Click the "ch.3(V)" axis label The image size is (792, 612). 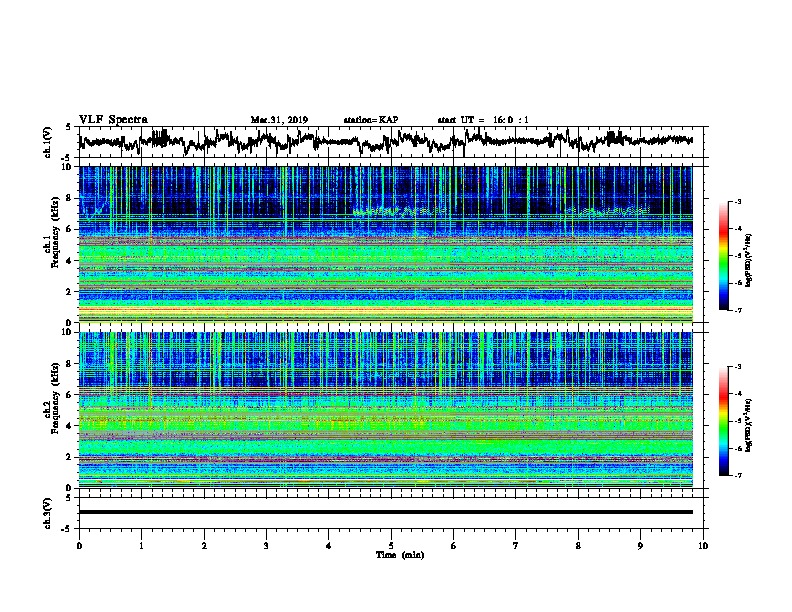click(48, 513)
